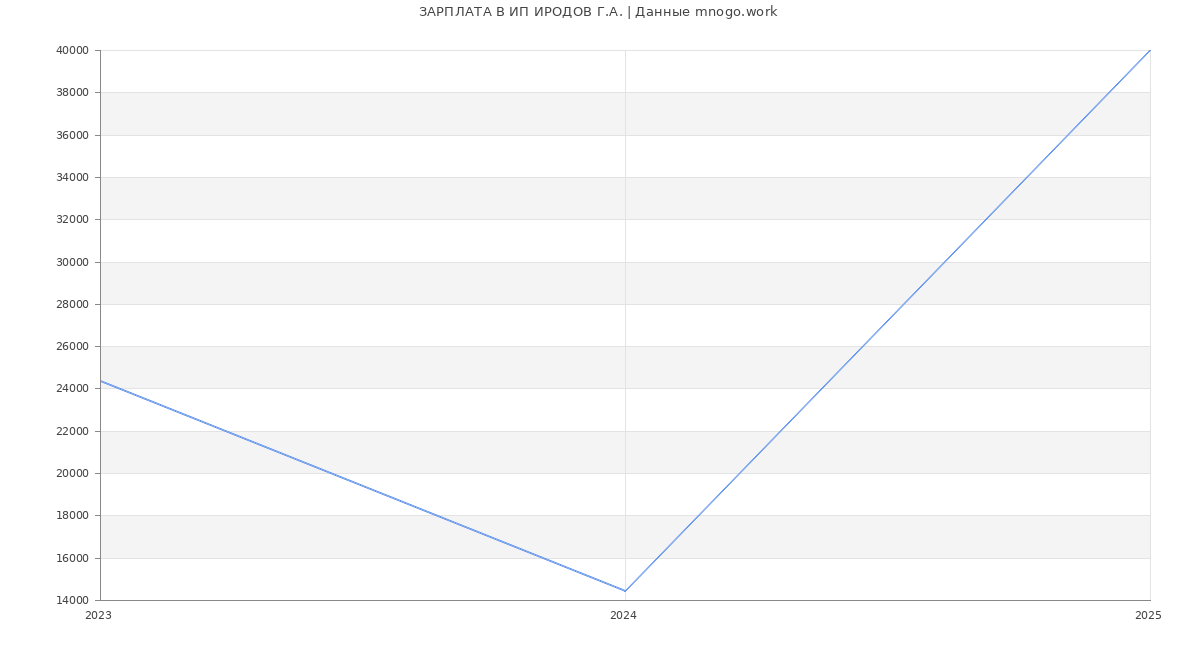Image resolution: width=1200 pixels, height=650 pixels.
Task: Select the 2023 starting data point on the line
Action: point(100,381)
